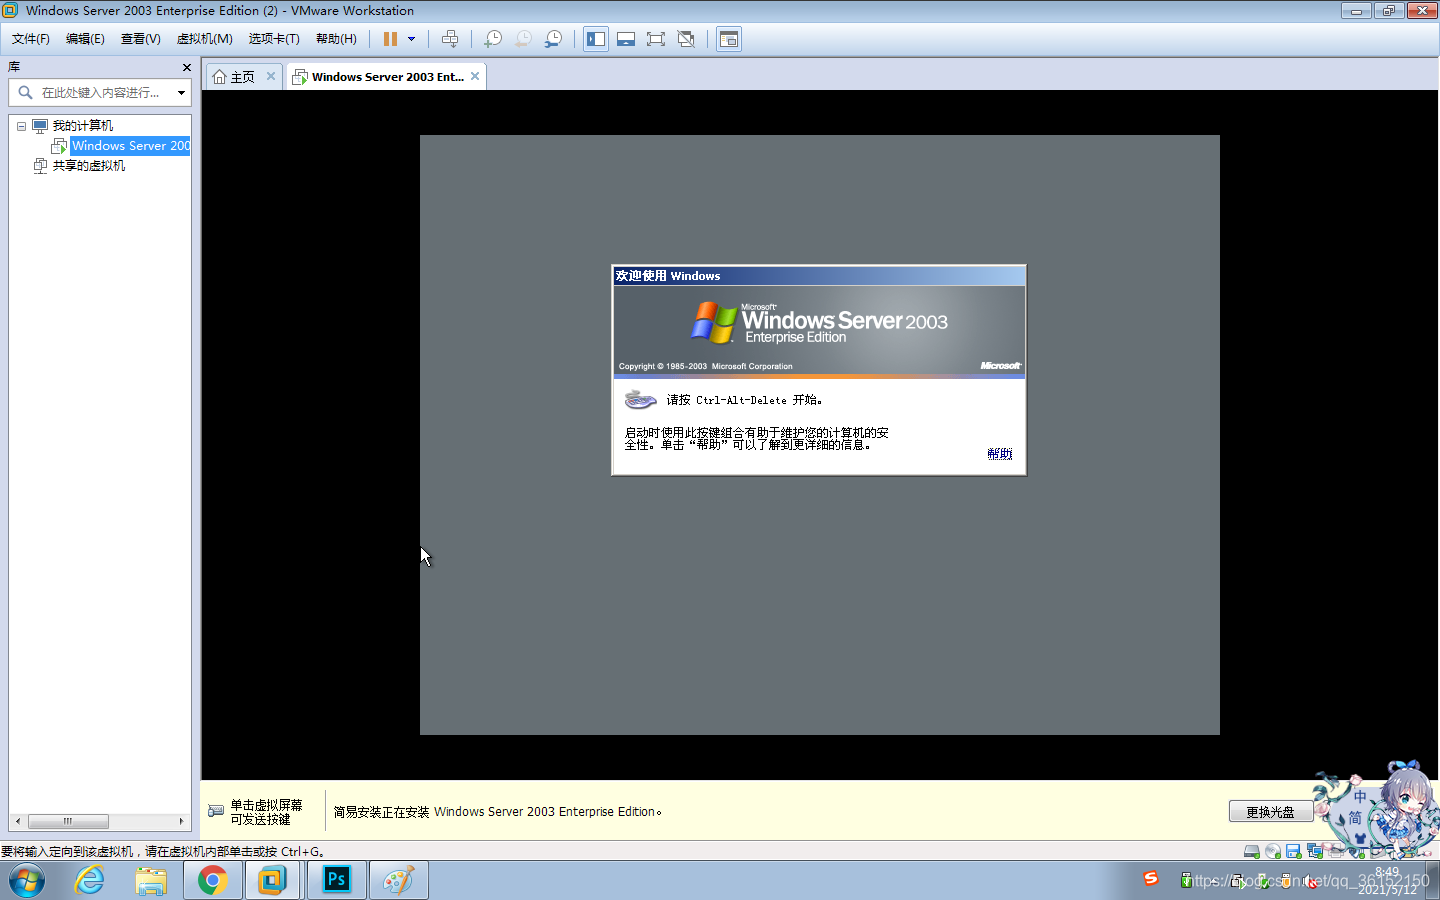This screenshot has width=1440, height=900.
Task: Open Internet Explorer from the taskbar
Action: coord(90,881)
